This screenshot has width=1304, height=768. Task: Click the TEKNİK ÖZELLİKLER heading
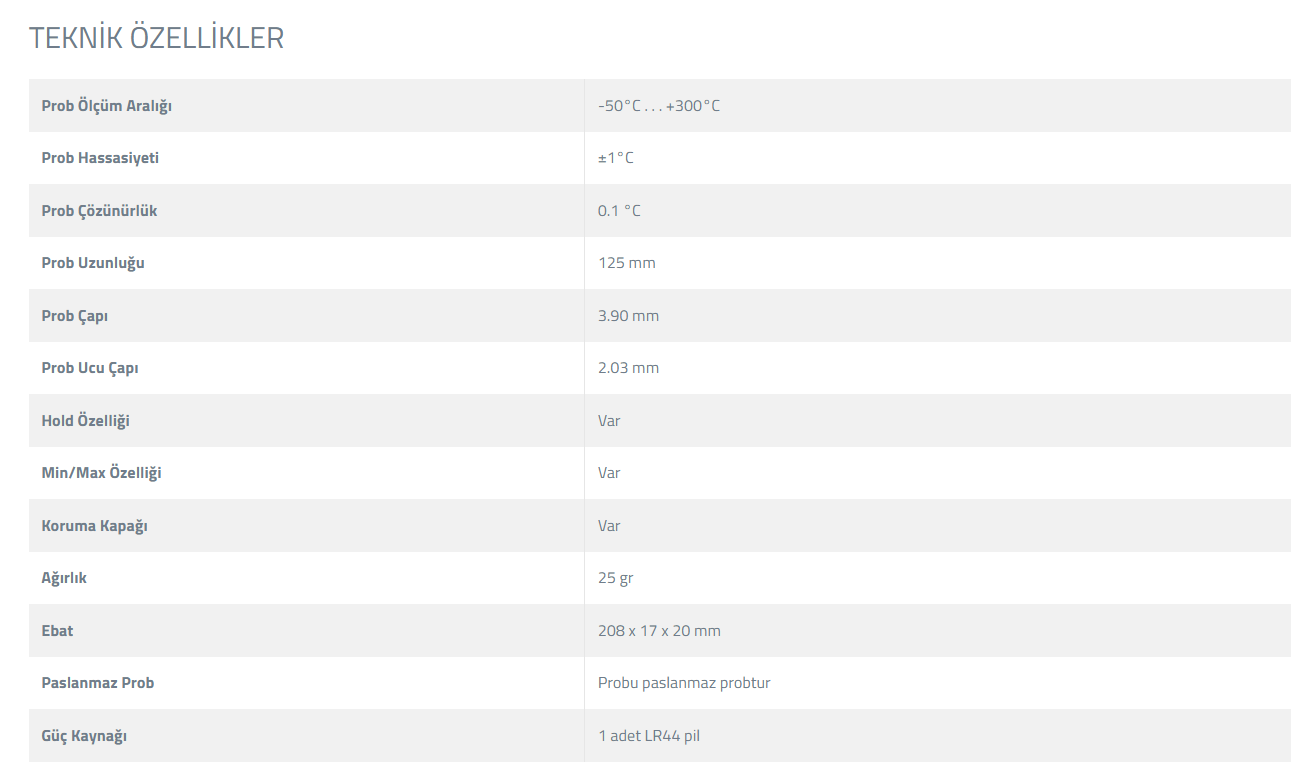(156, 38)
